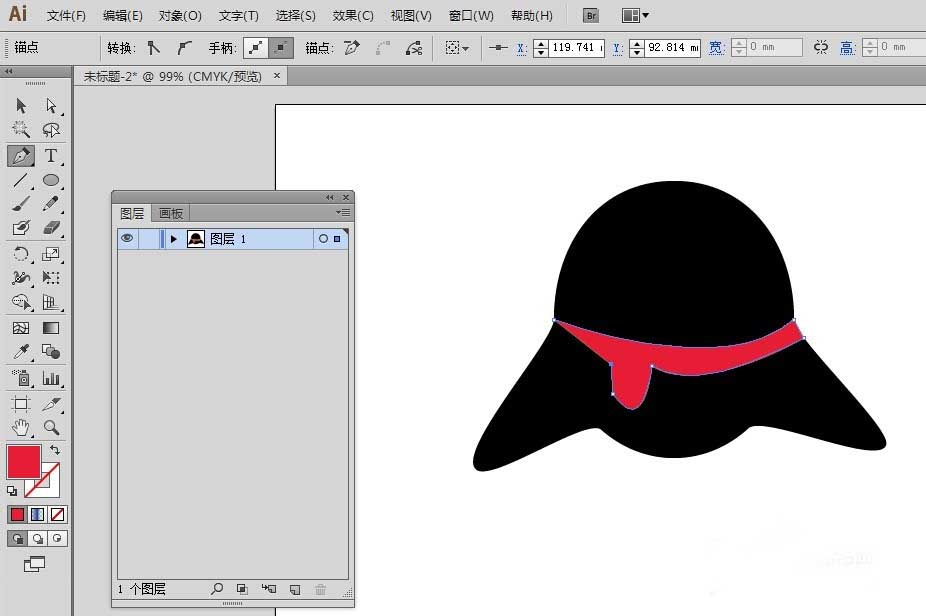Expand the 图层 1 disclosure triangle
The width and height of the screenshot is (926, 616).
pos(174,239)
